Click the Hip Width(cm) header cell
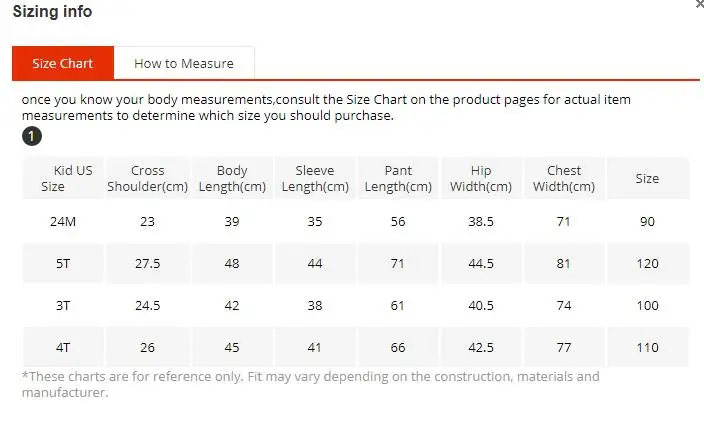Screen dimensions: 704x421 [x=481, y=178]
